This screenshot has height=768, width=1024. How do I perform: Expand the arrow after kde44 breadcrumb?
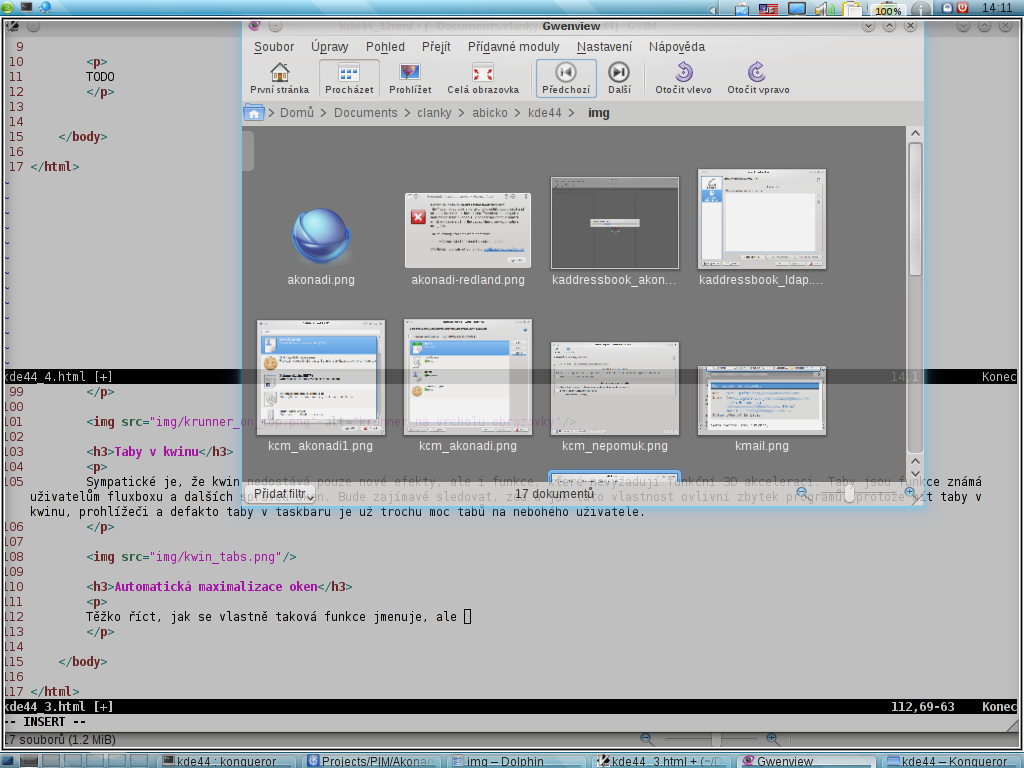pyautogui.click(x=571, y=113)
